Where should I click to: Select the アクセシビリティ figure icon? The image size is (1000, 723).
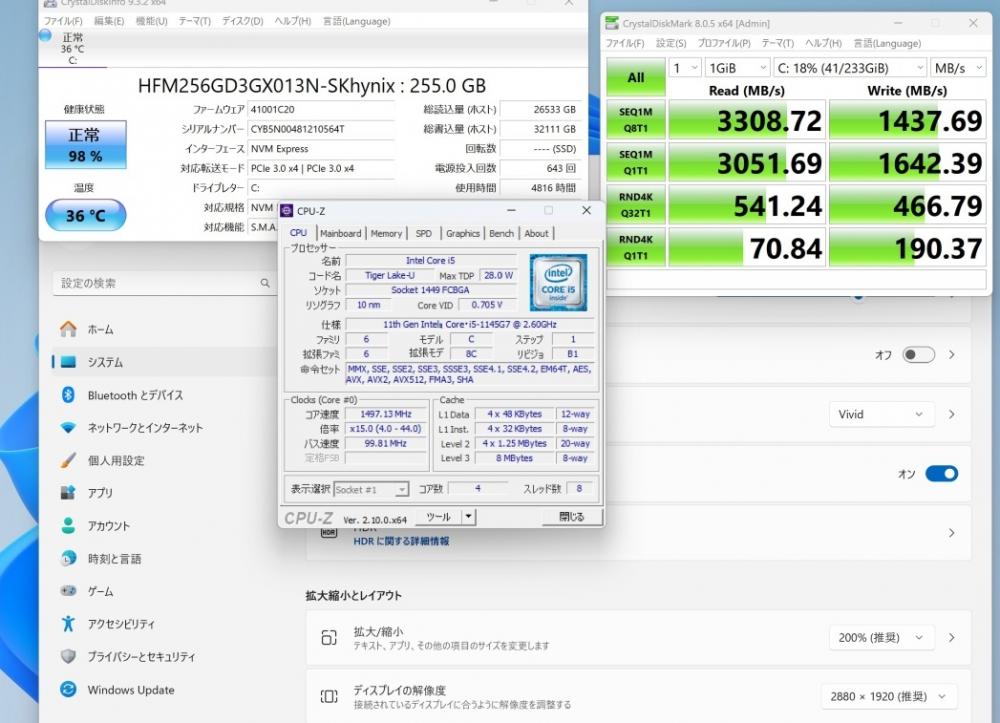68,624
